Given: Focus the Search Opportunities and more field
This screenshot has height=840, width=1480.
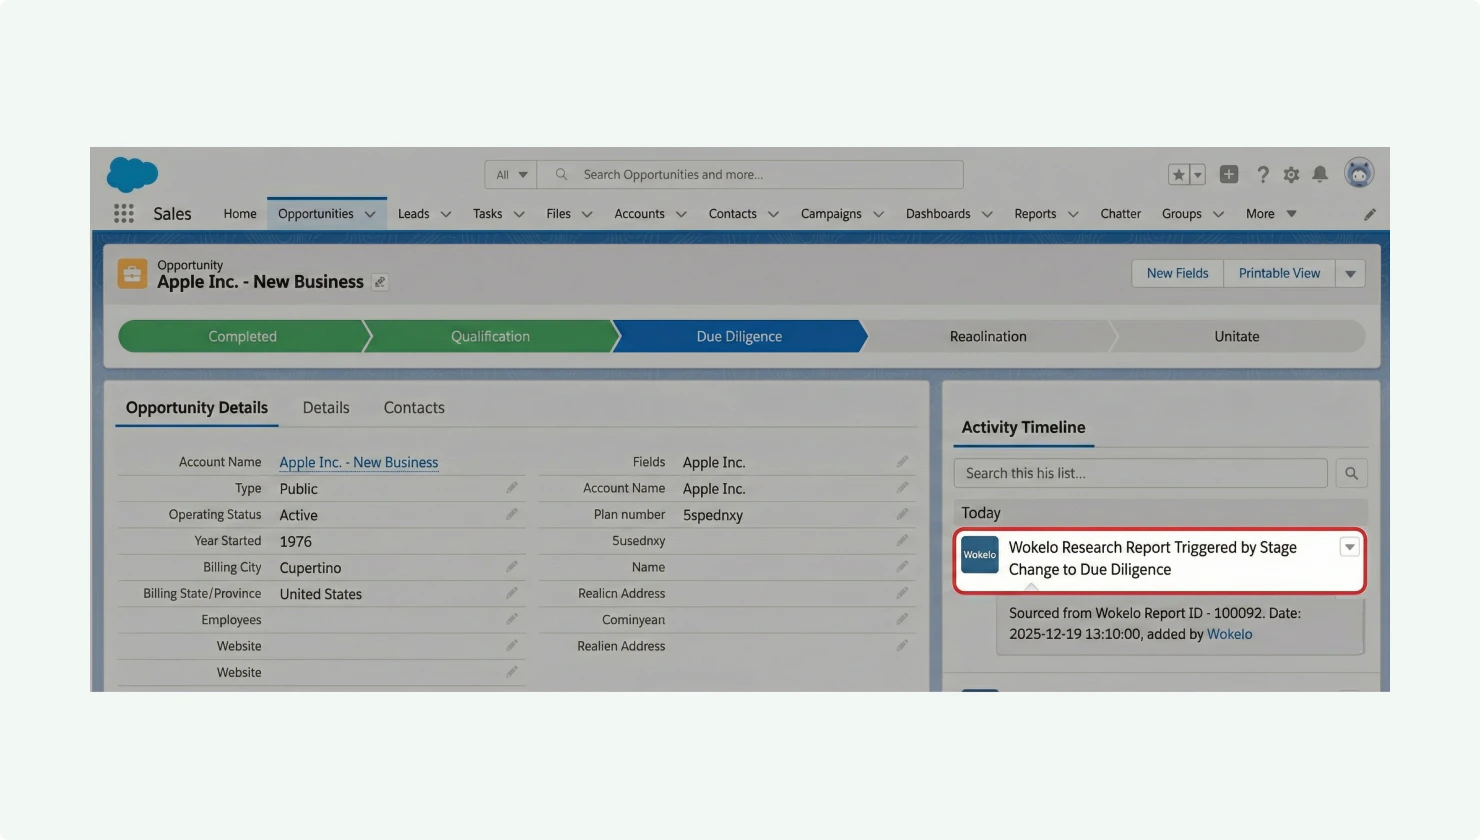Looking at the screenshot, I should 750,175.
